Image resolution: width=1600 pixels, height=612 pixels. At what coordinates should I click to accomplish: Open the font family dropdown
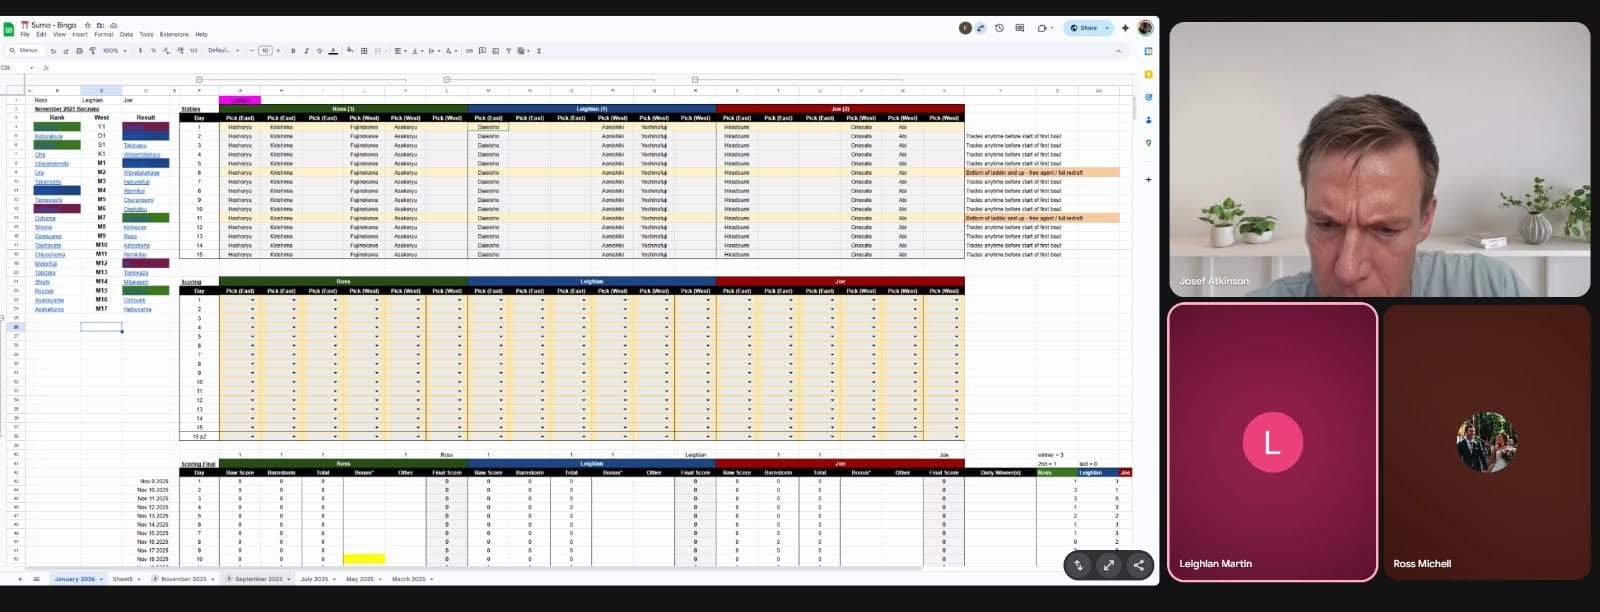tap(223, 51)
